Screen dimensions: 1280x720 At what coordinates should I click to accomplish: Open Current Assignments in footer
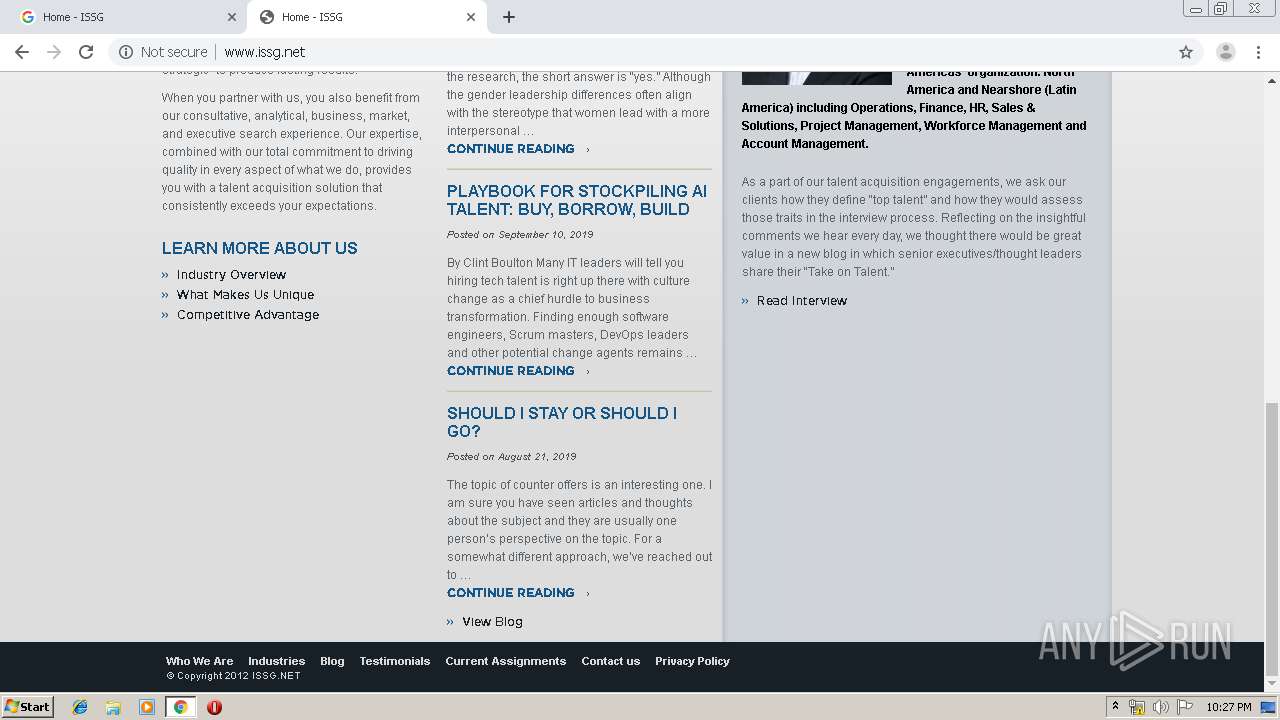tap(506, 661)
